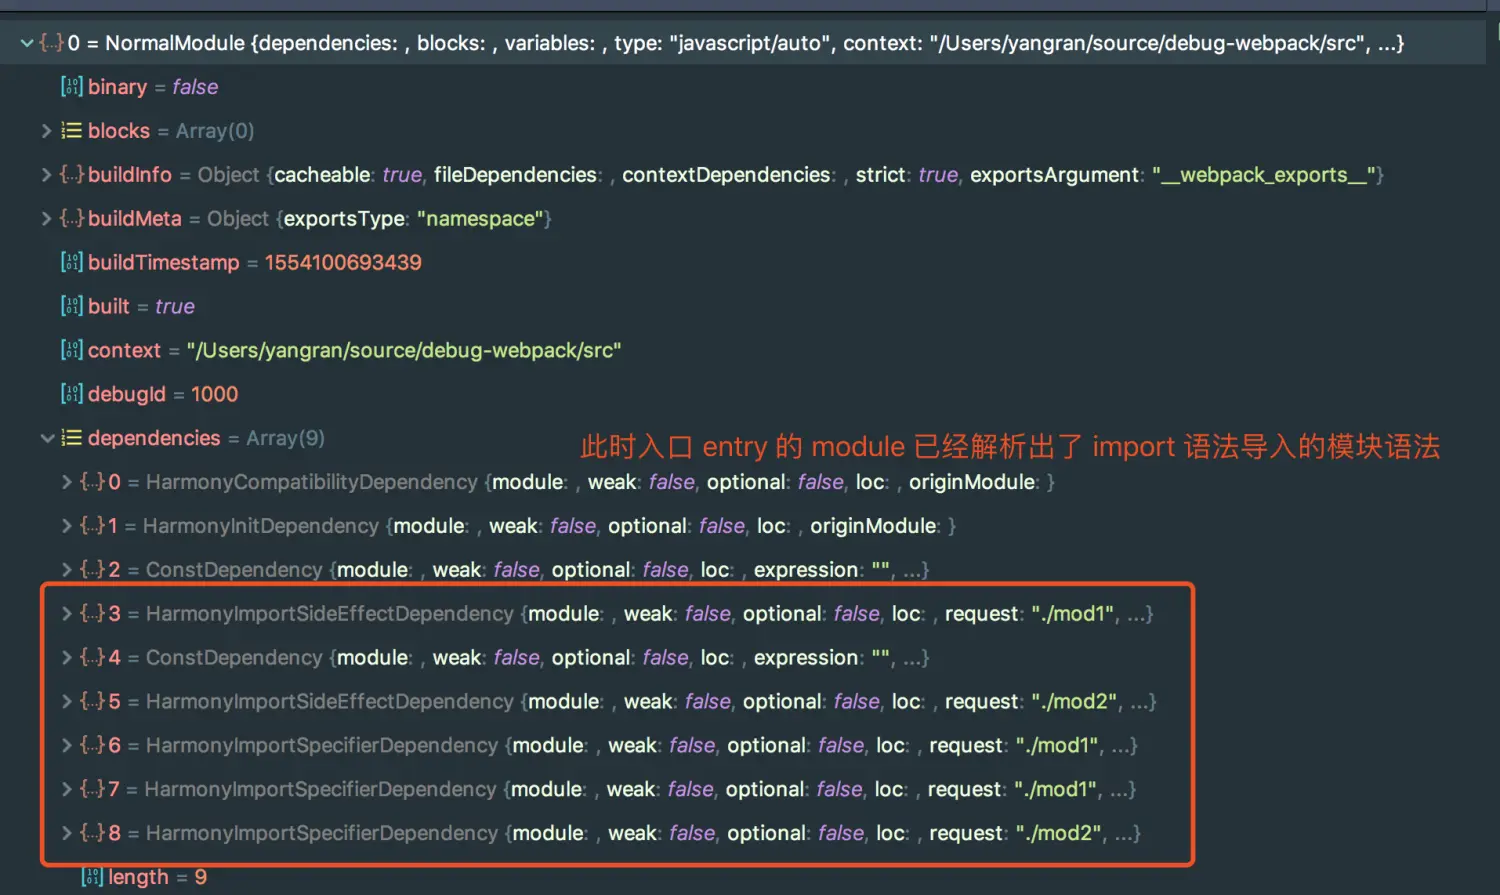This screenshot has height=895, width=1500.
Task: Select the 'length' variable name
Action: pyautogui.click(x=138, y=878)
